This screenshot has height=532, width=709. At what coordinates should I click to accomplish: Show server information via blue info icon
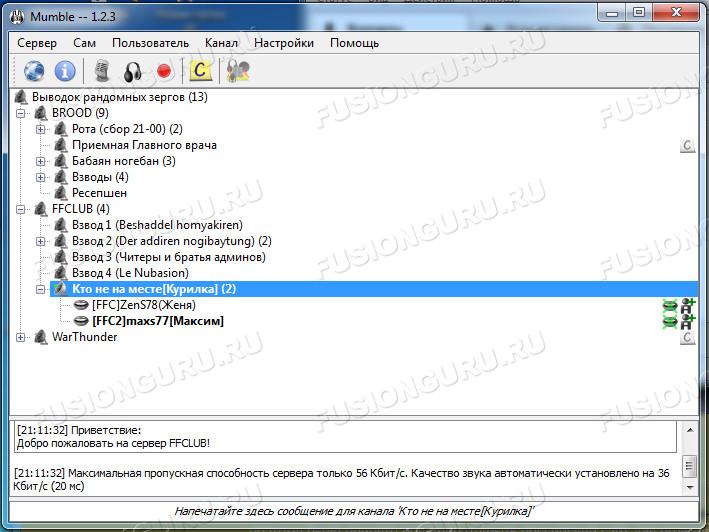point(65,71)
